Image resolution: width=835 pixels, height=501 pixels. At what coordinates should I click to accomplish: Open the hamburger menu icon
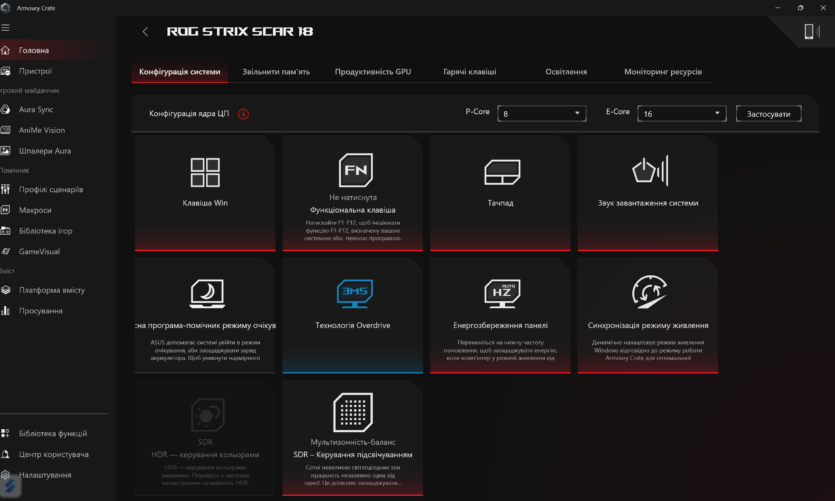5,28
